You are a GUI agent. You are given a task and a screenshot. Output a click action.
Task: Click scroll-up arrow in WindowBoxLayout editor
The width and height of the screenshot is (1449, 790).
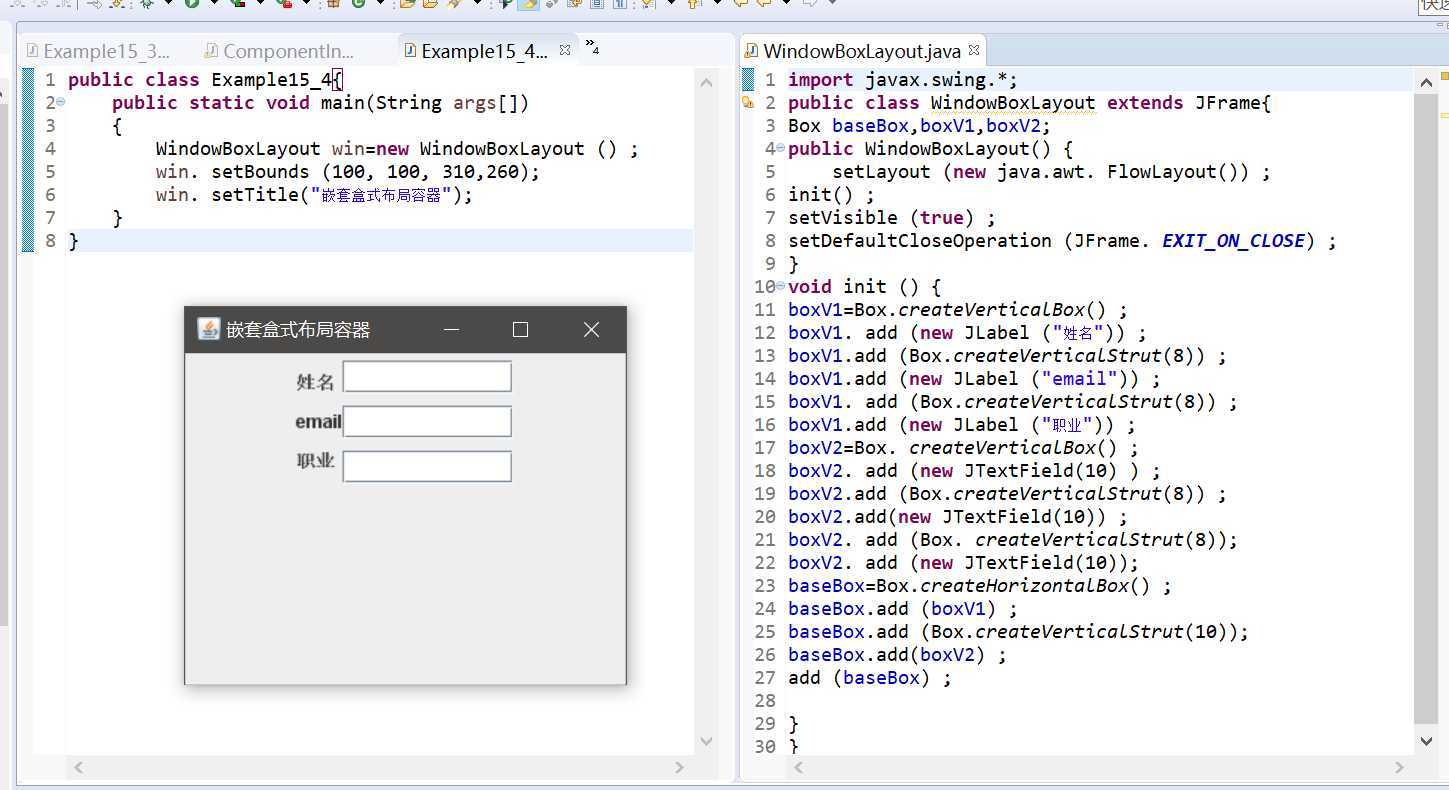tap(1426, 82)
